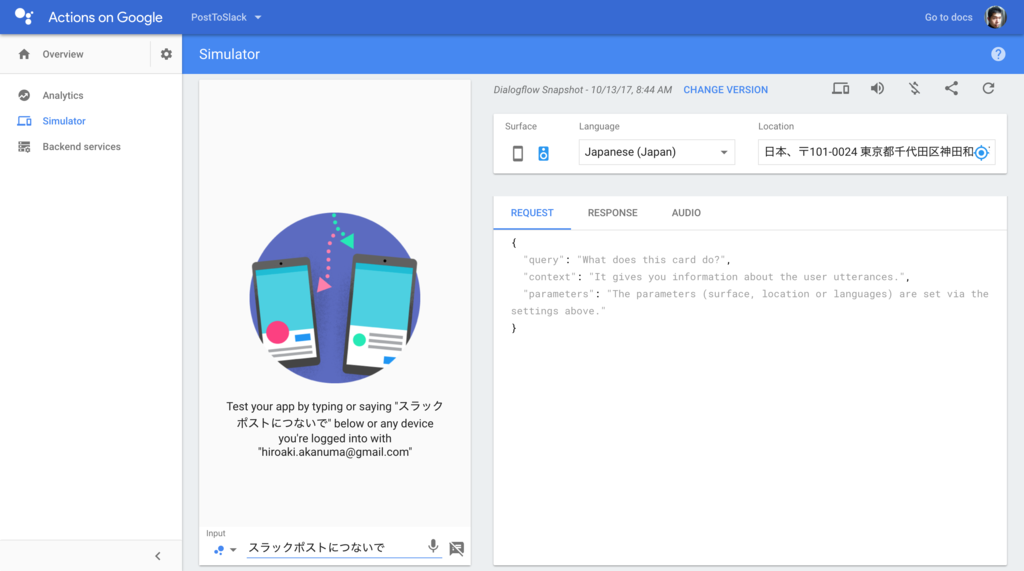This screenshot has width=1024, height=571.
Task: Collapse the sidebar with the chevron
Action: coord(157,556)
